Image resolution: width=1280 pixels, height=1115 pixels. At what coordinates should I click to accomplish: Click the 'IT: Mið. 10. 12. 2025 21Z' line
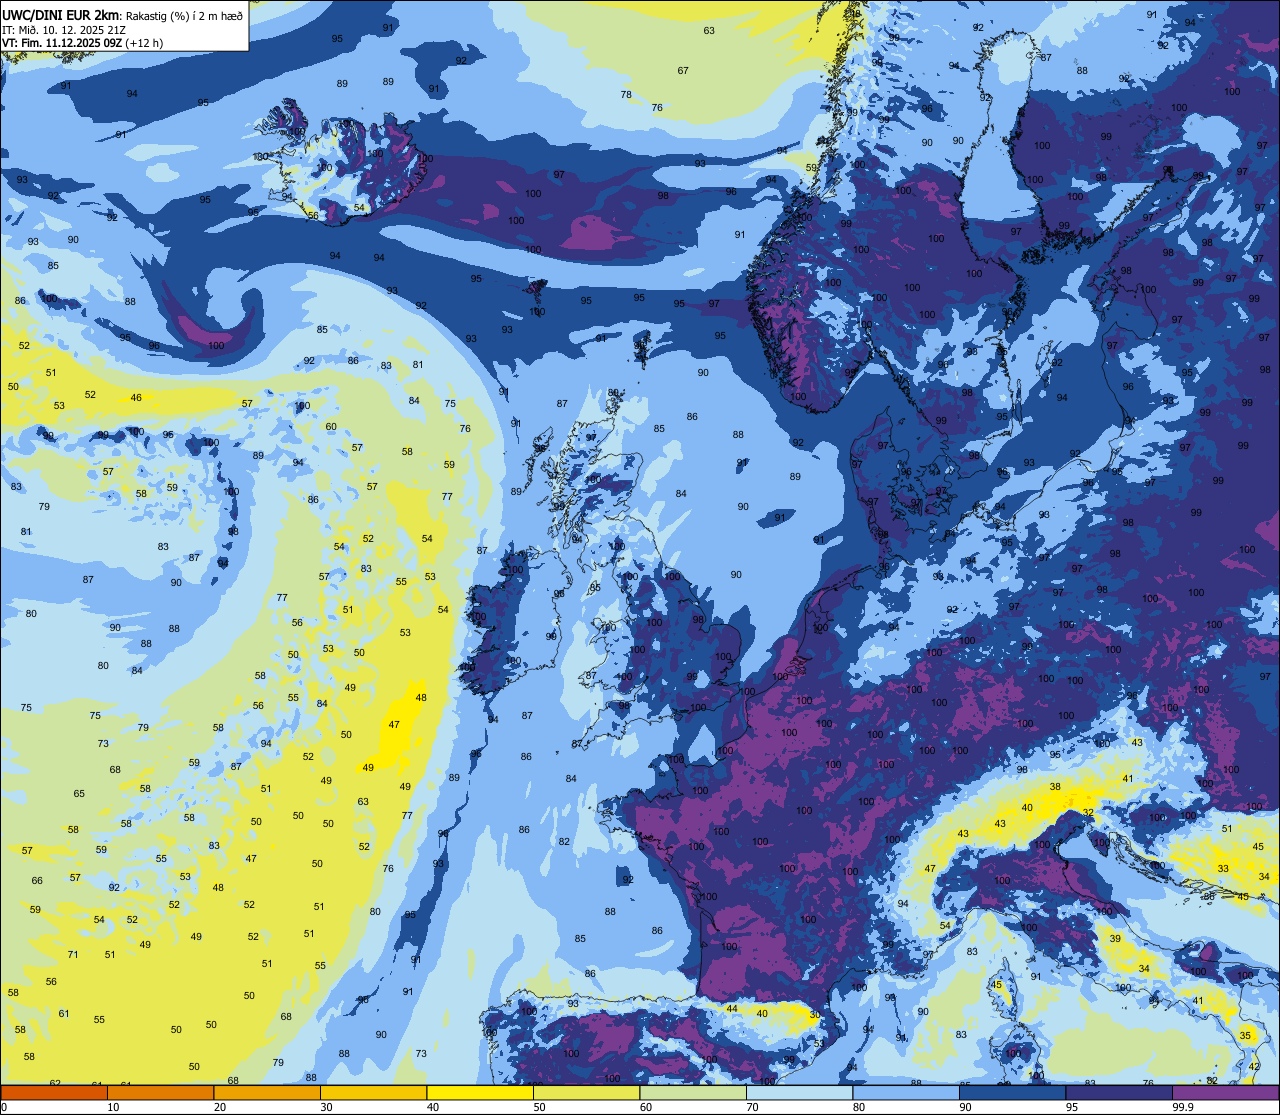coord(63,29)
